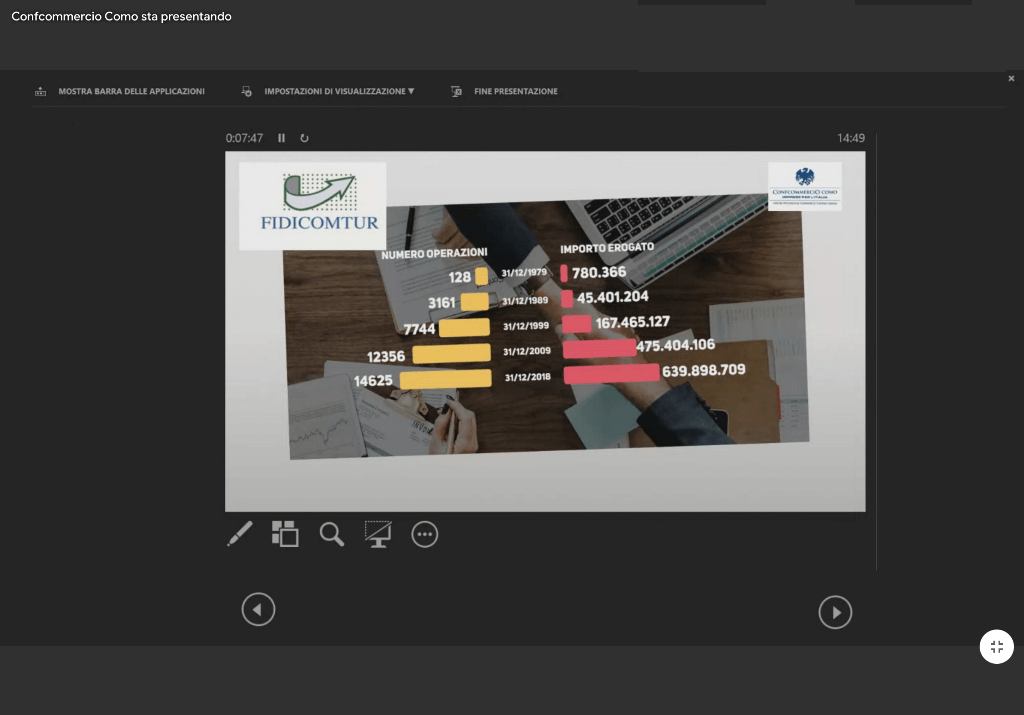Advance to the next slide arrow
The height and width of the screenshot is (715, 1024).
835,612
